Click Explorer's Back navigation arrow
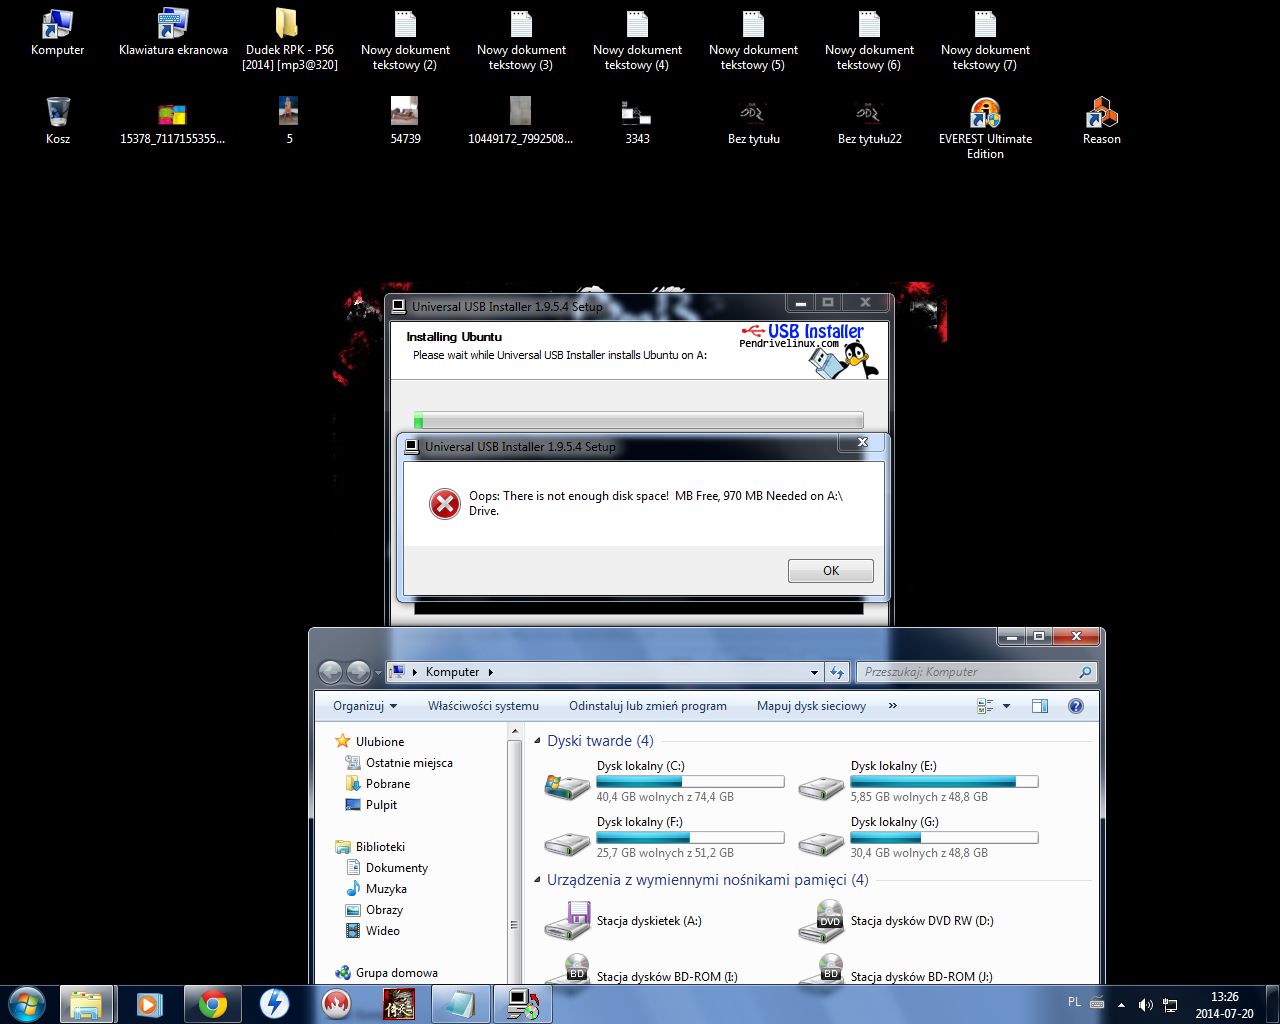1280x1024 pixels. click(331, 672)
